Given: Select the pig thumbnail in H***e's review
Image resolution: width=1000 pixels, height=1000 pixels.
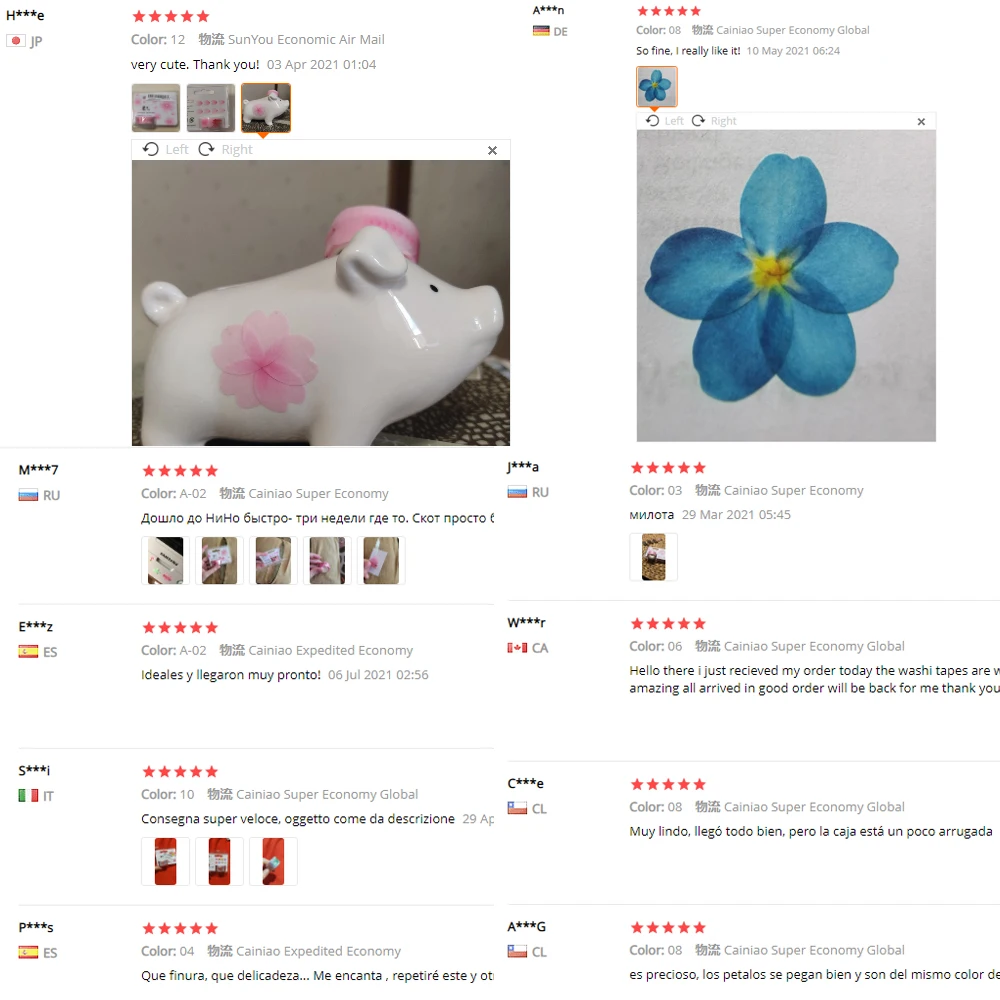Looking at the screenshot, I should (266, 108).
